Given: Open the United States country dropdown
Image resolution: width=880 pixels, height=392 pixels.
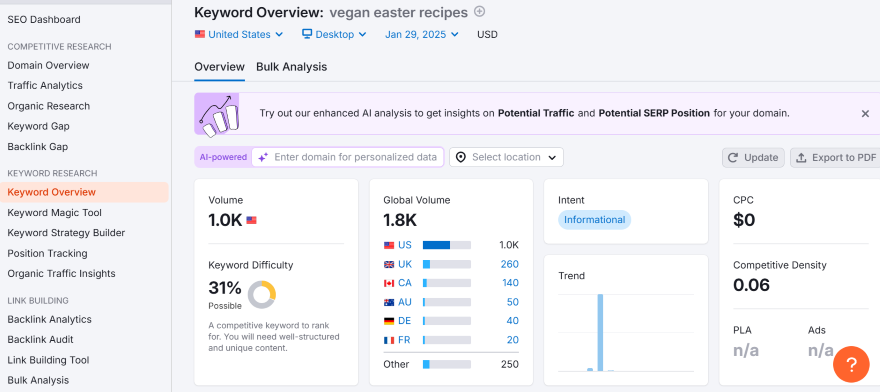Looking at the screenshot, I should pyautogui.click(x=239, y=34).
